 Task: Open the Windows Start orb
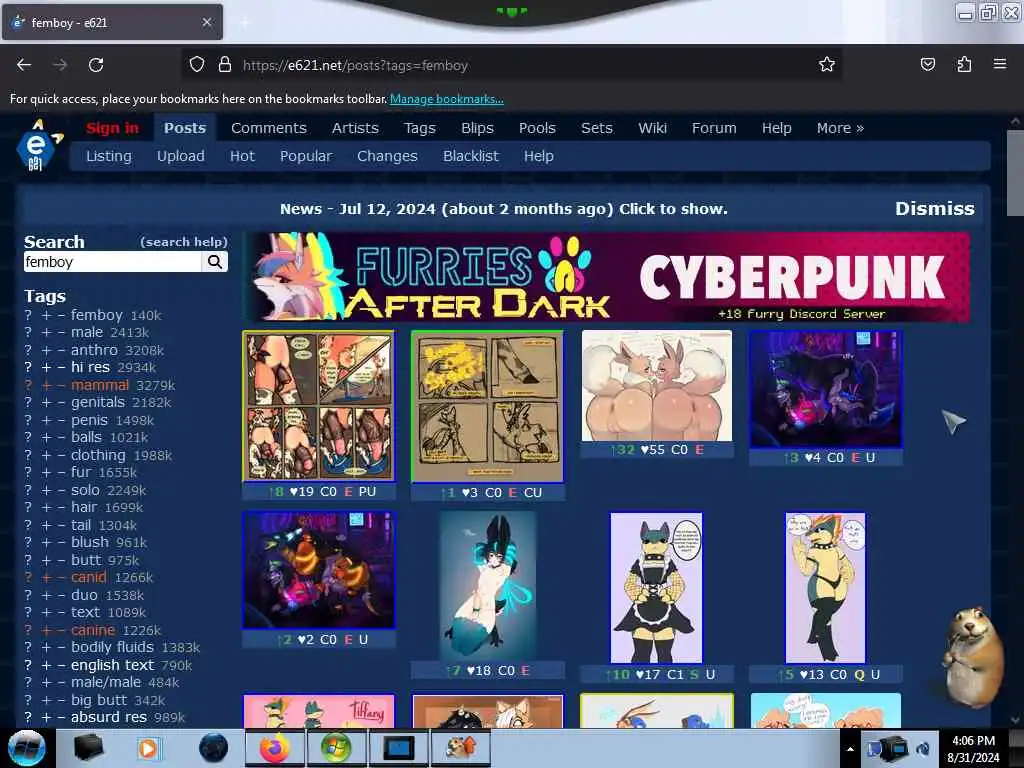pos(27,748)
